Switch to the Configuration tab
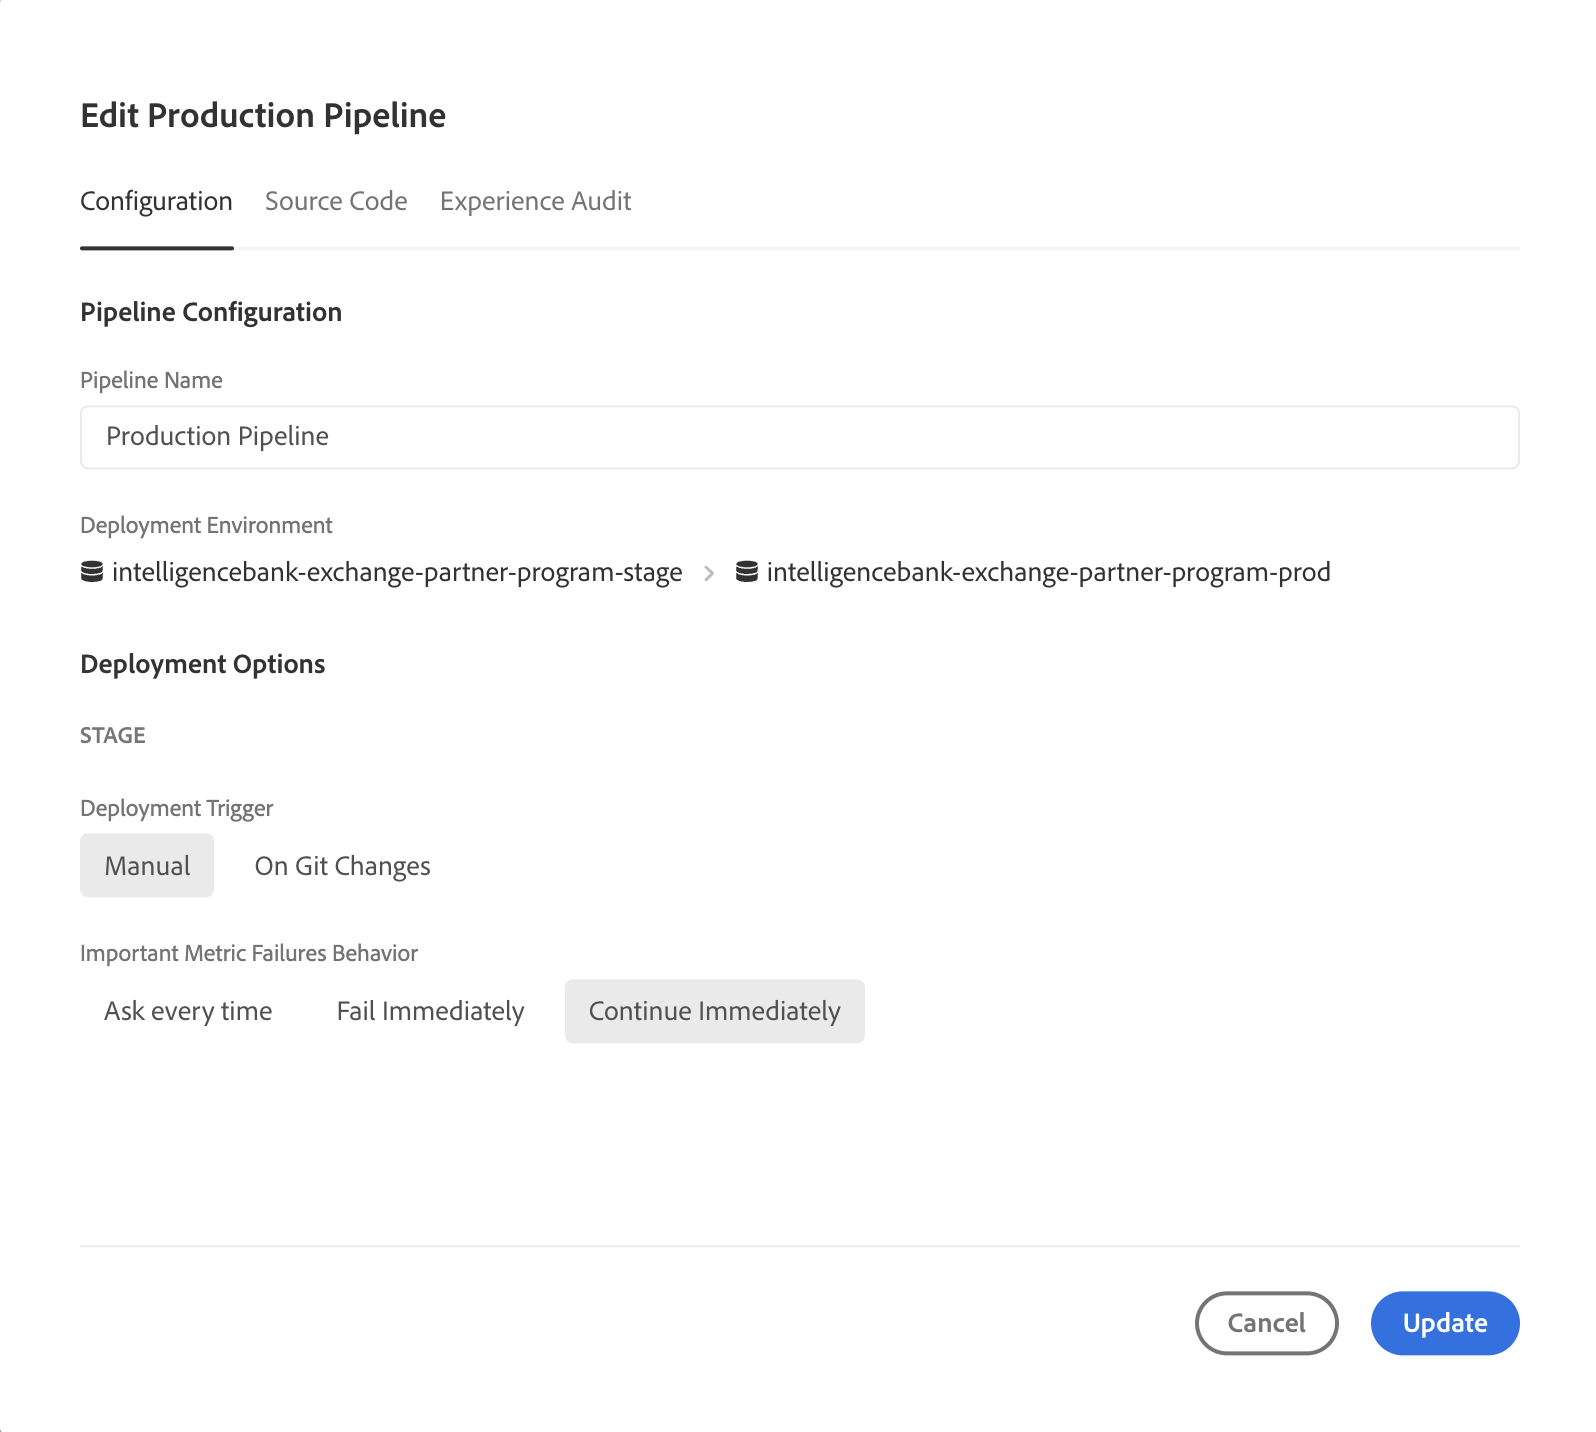Screen dimensions: 1596x1432 click(156, 202)
